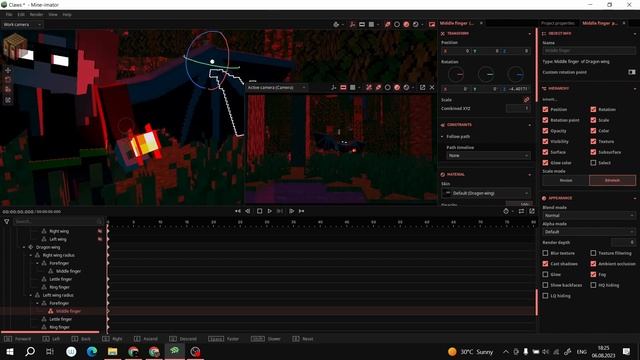
Task: Adjust the X rotation dial
Action: coord(456,75)
